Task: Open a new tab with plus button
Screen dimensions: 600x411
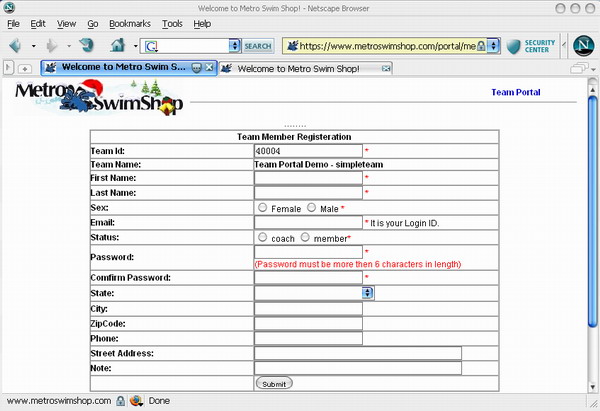Action: point(24,69)
